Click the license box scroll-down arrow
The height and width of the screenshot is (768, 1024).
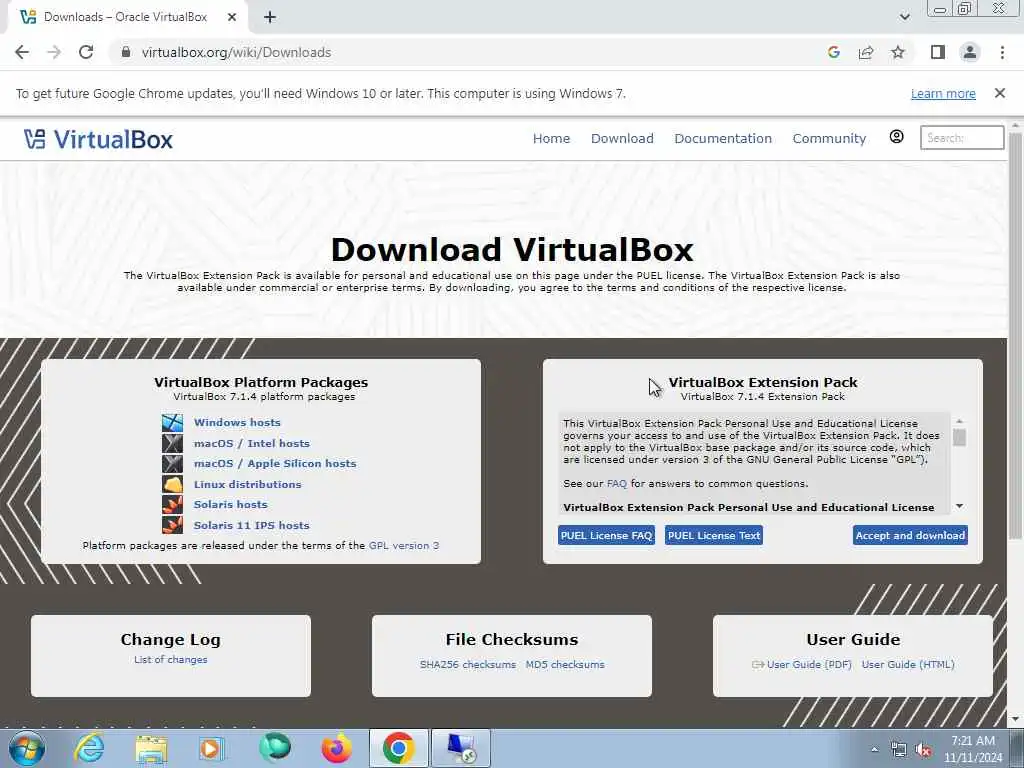[x=959, y=506]
